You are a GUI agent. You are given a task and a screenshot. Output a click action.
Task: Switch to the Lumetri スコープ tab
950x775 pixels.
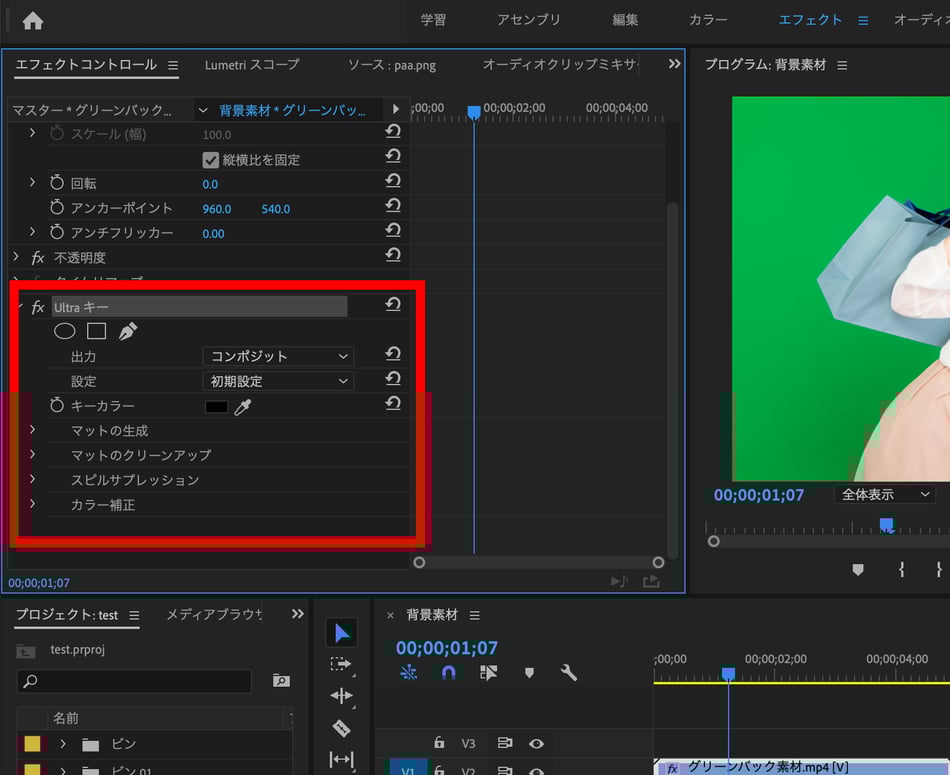point(252,65)
